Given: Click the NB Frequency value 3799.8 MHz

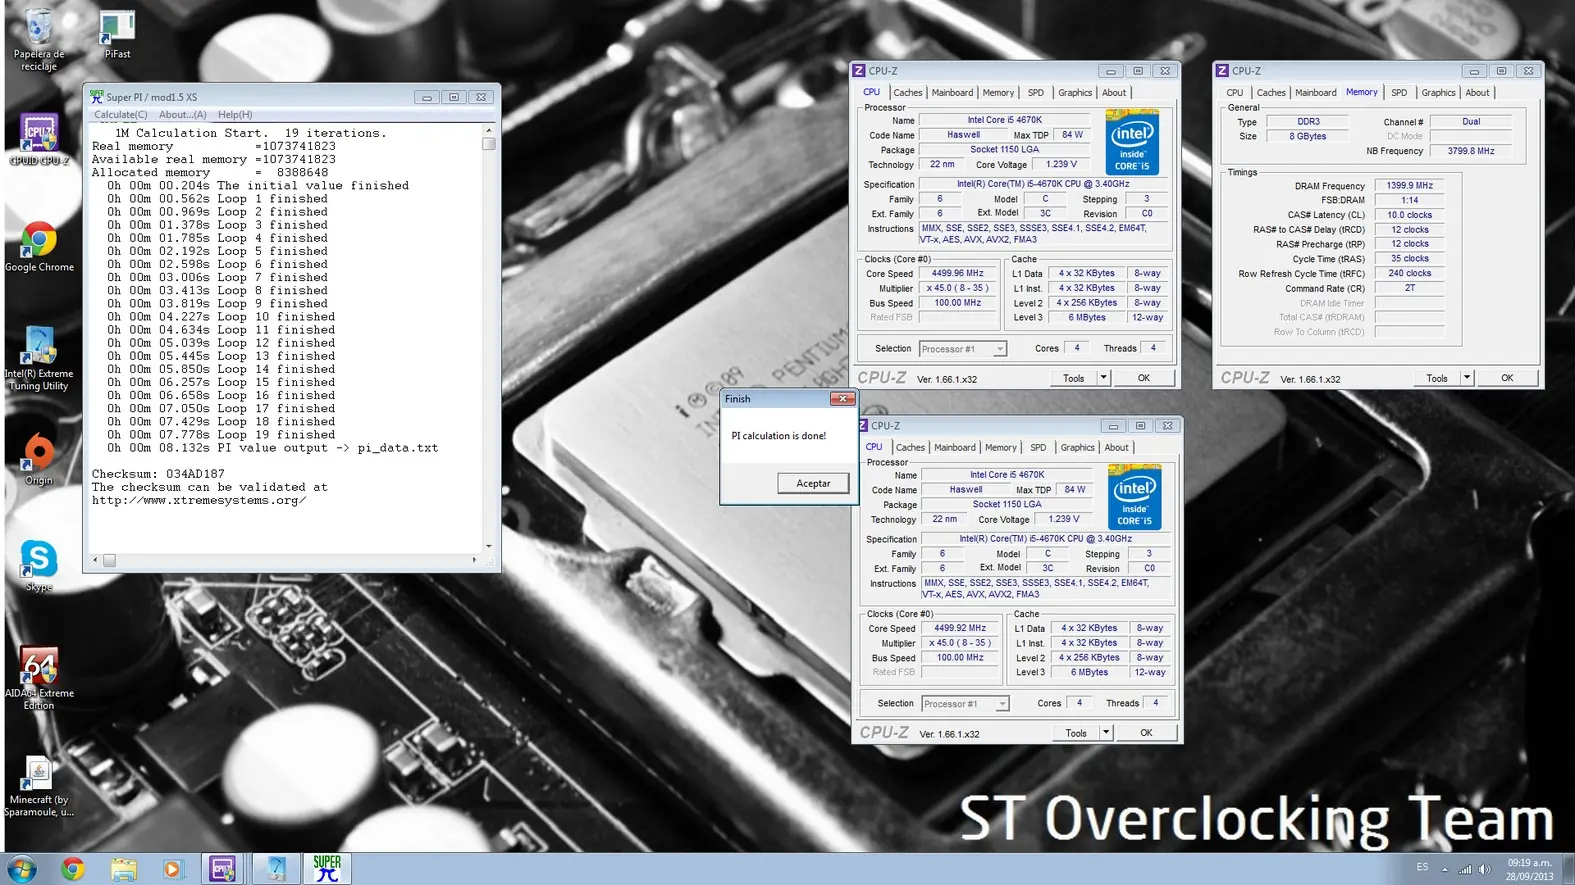Looking at the screenshot, I should [1470, 151].
